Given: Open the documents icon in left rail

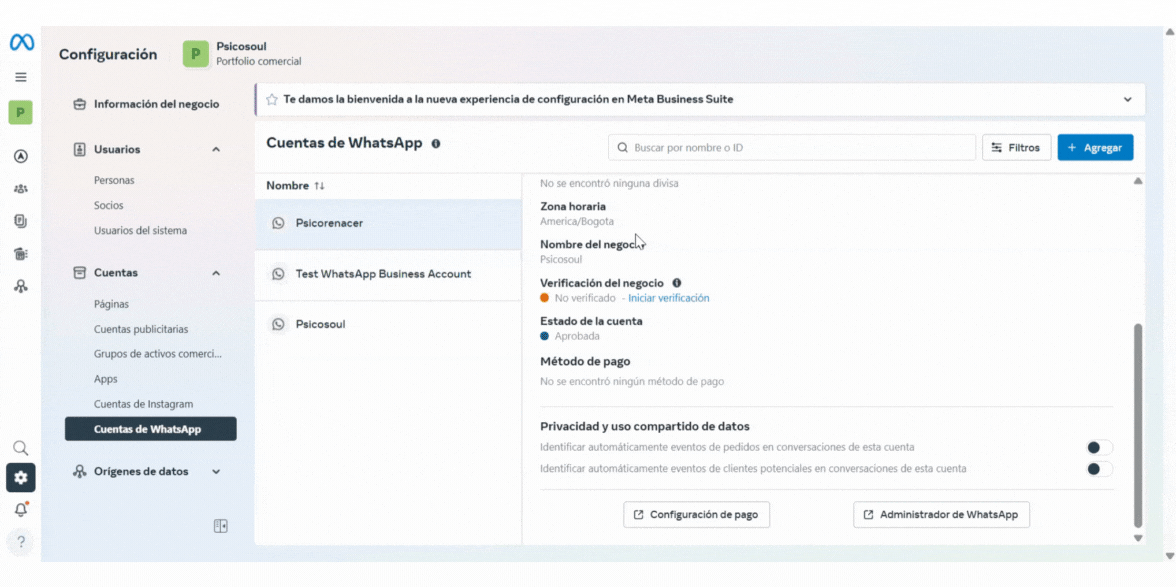Looking at the screenshot, I should [x=21, y=220].
